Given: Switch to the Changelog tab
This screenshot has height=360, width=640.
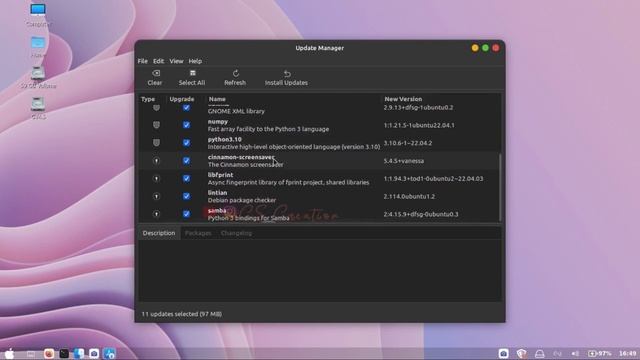Looking at the screenshot, I should [x=236, y=233].
